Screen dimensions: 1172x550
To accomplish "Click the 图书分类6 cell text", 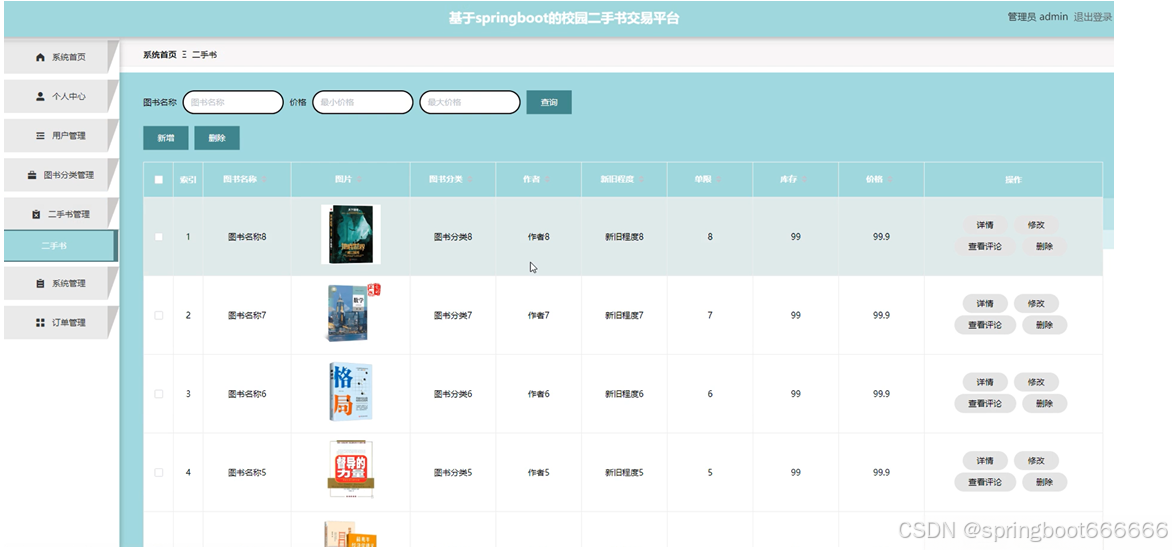I will coord(453,394).
